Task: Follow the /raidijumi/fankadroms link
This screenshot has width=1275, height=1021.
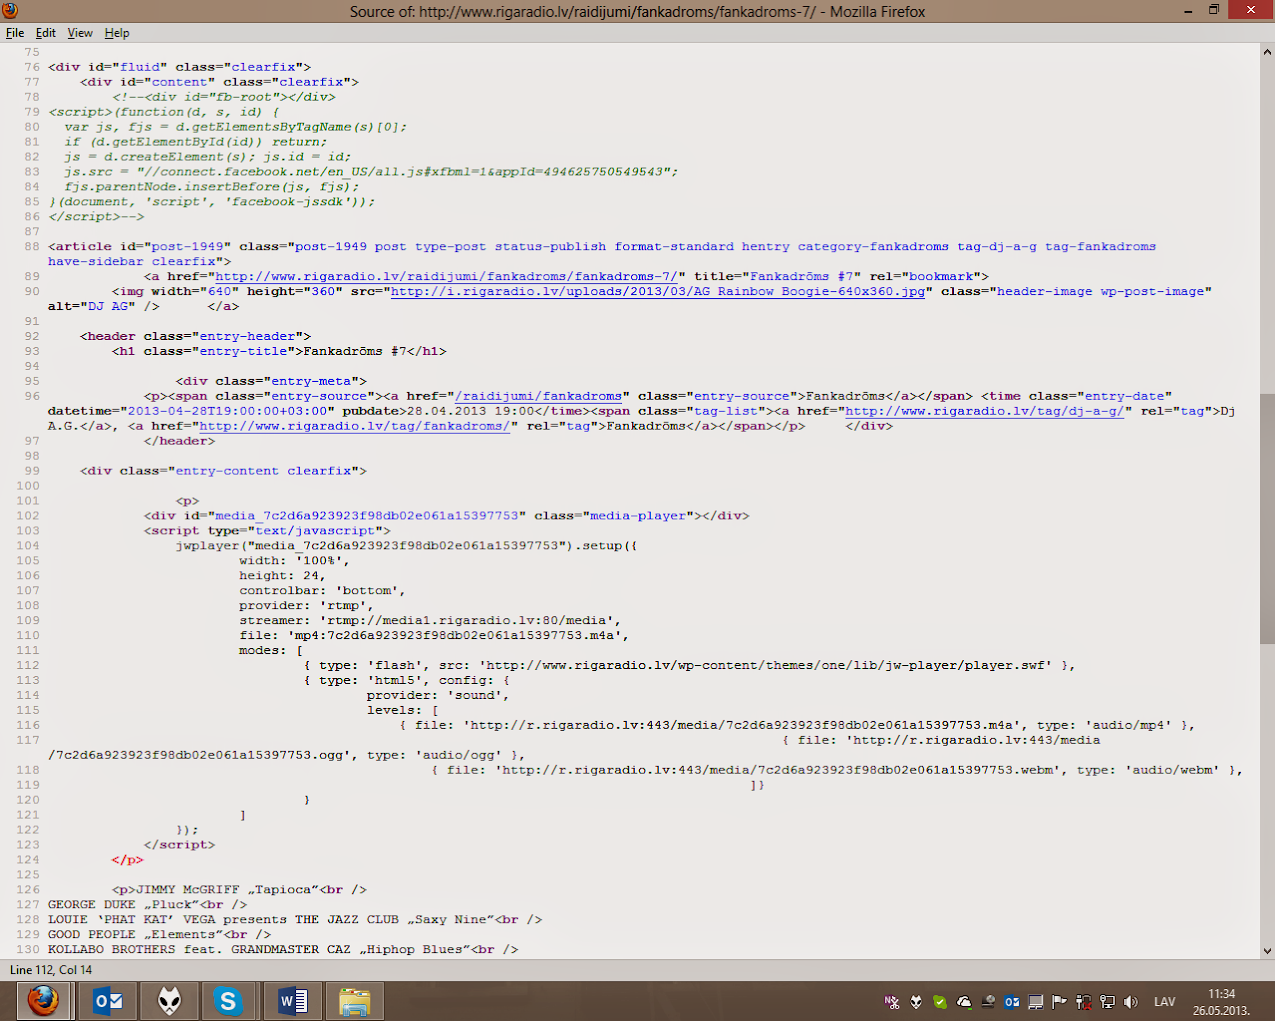Action: tap(538, 396)
